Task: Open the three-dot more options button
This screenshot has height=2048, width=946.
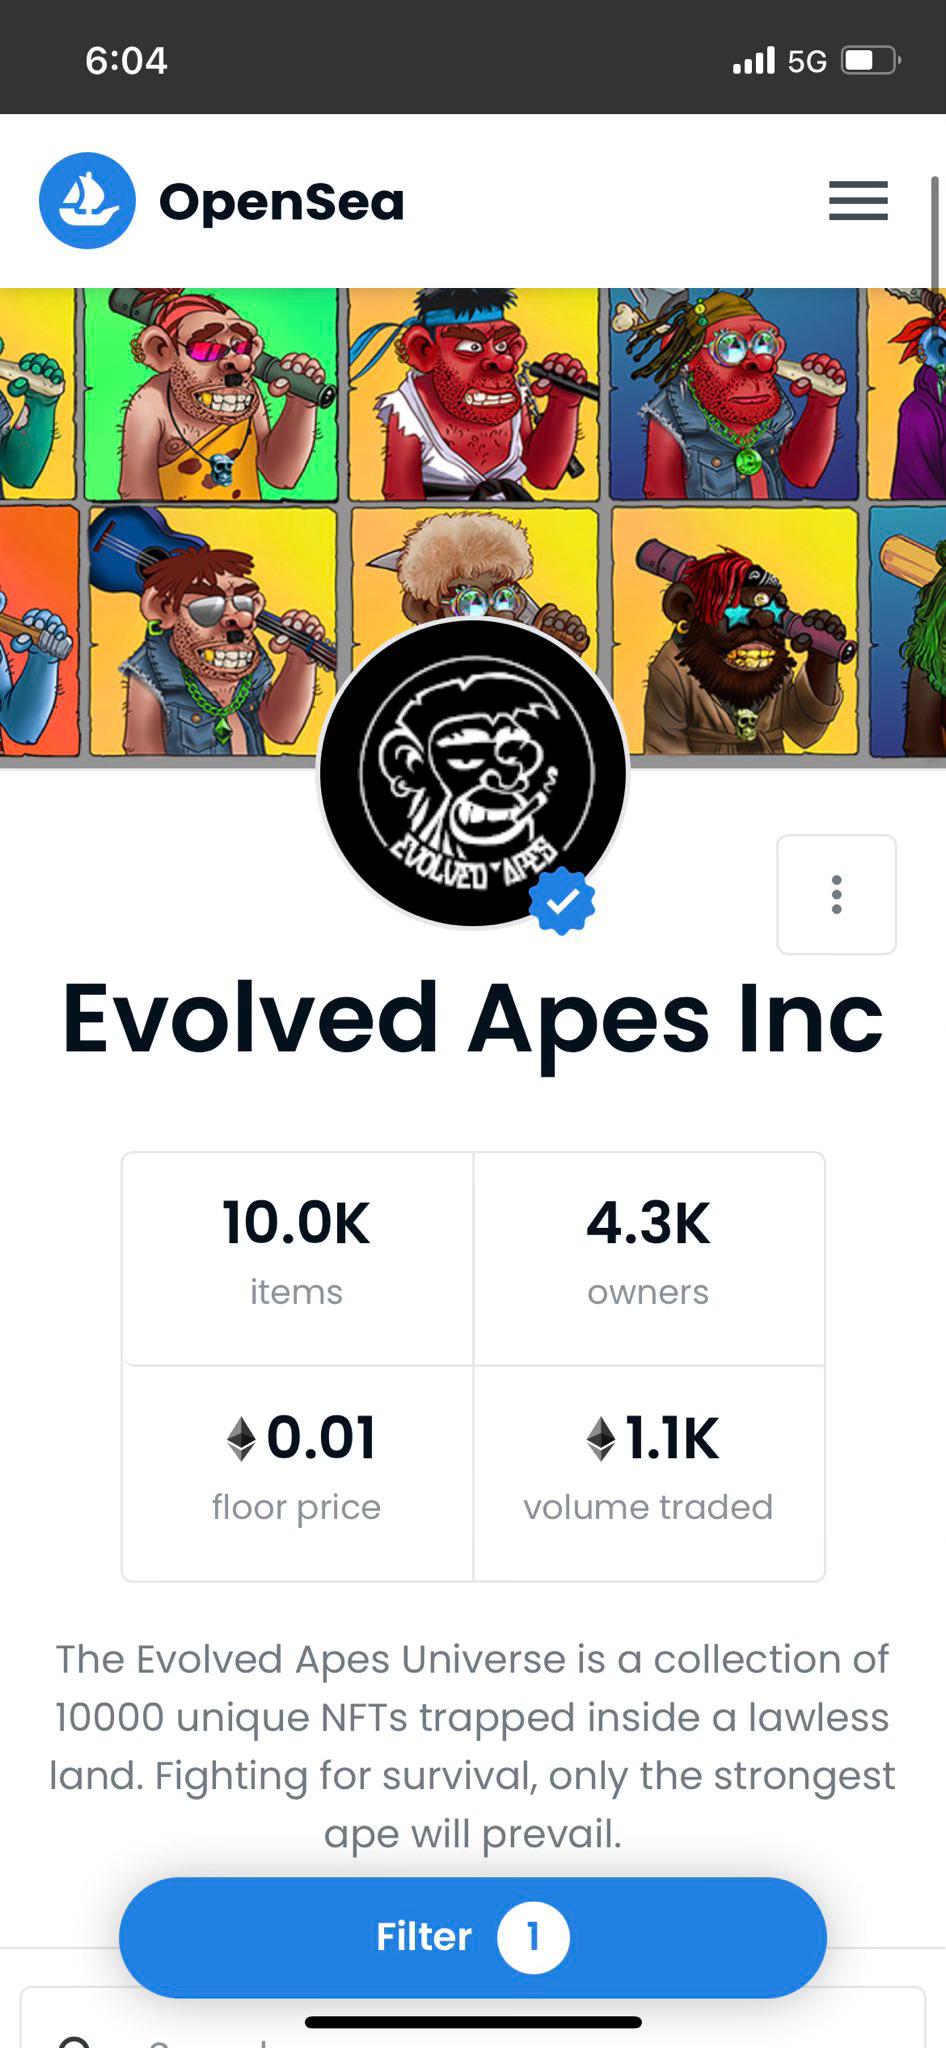Action: (836, 894)
